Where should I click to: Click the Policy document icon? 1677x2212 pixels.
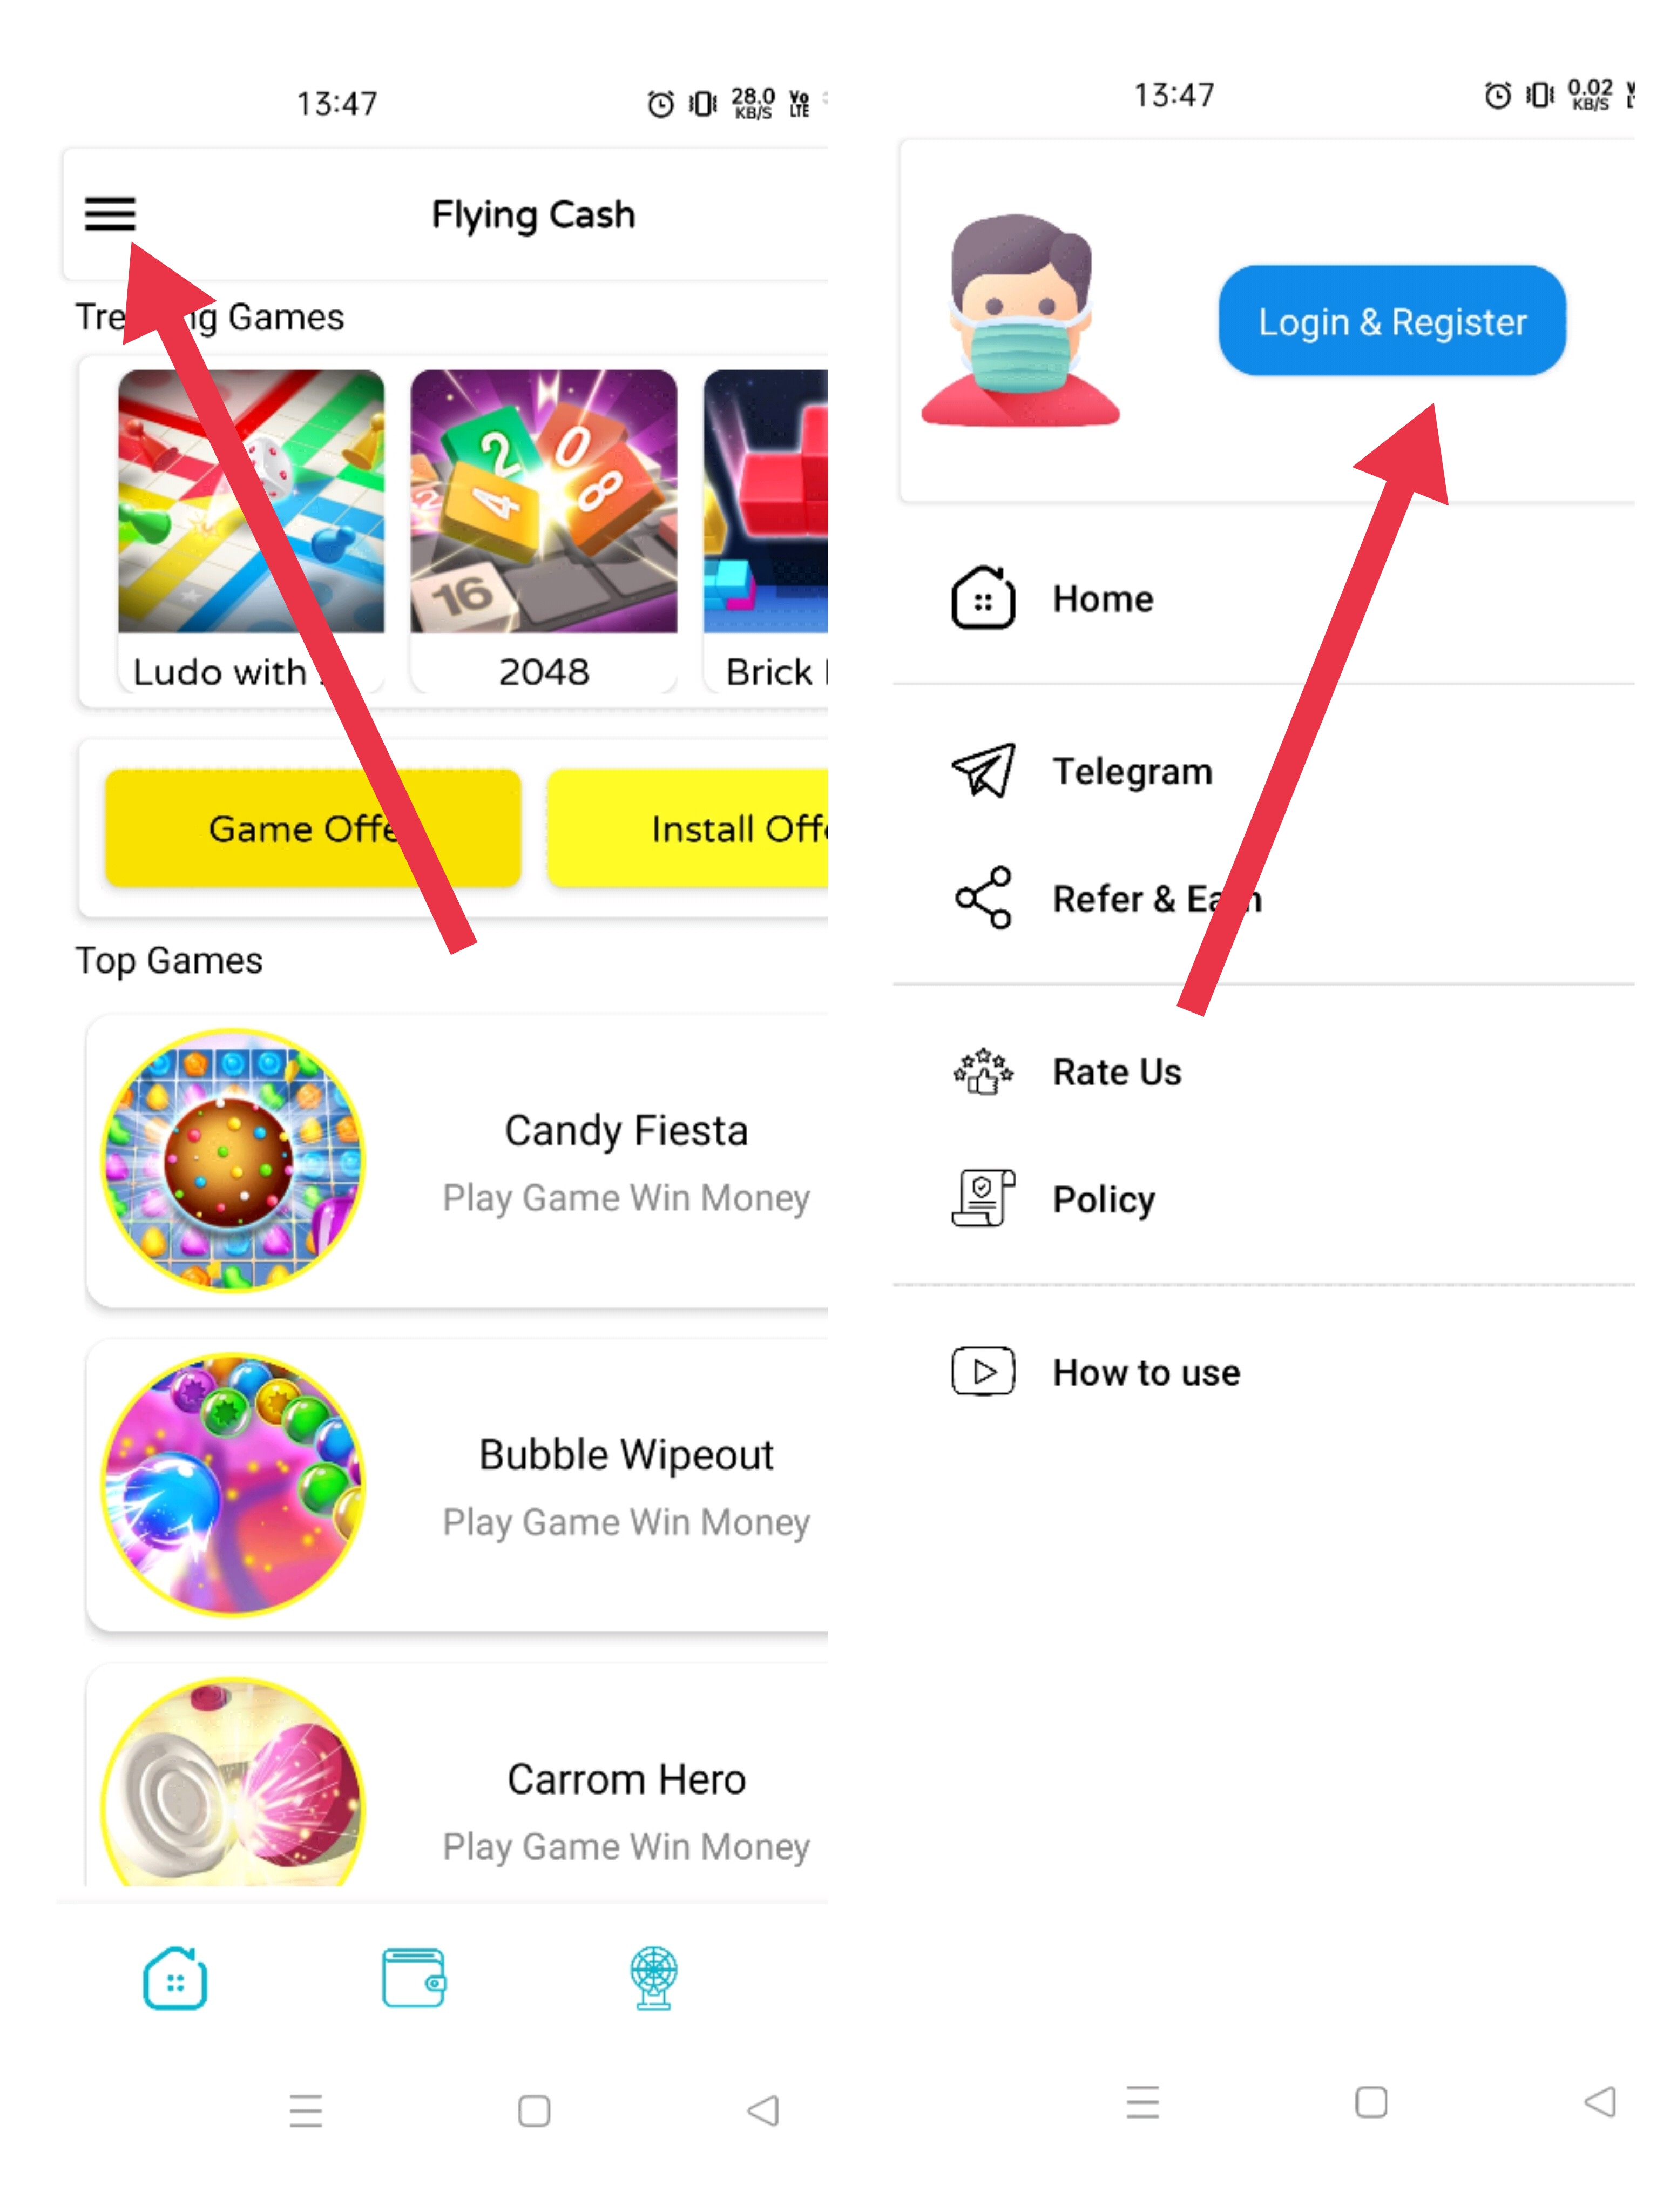tap(983, 1198)
